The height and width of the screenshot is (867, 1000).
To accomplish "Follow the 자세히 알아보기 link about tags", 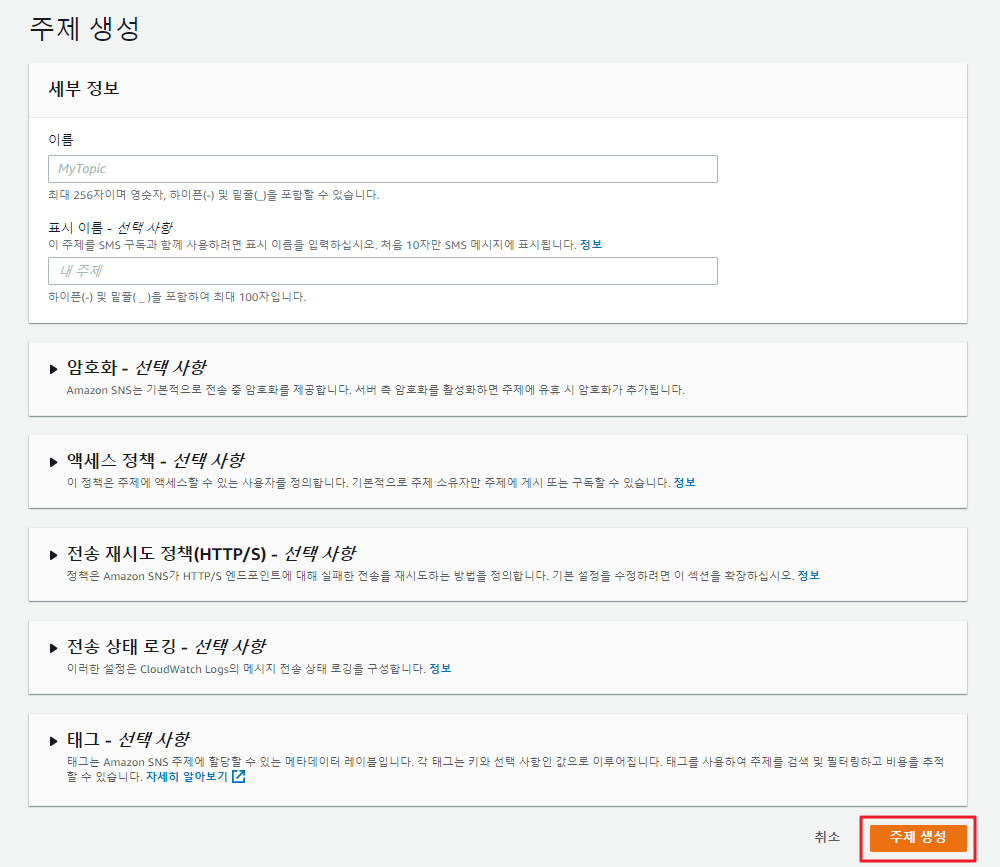I will coord(186,776).
